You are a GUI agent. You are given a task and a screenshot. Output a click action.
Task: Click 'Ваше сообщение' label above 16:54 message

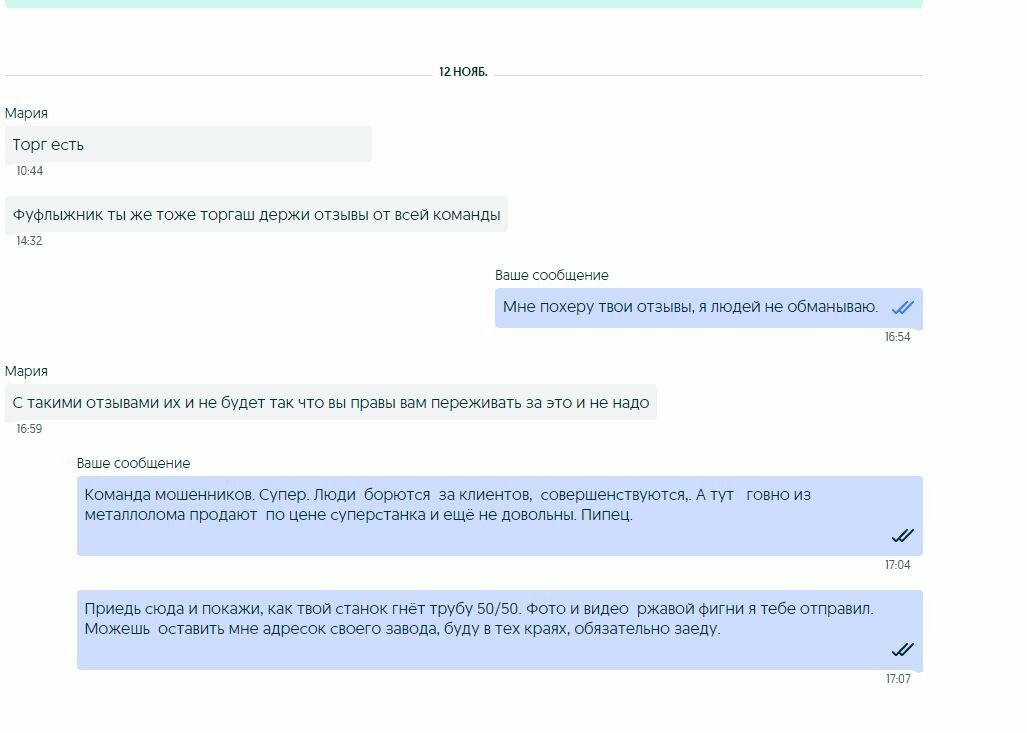click(551, 275)
